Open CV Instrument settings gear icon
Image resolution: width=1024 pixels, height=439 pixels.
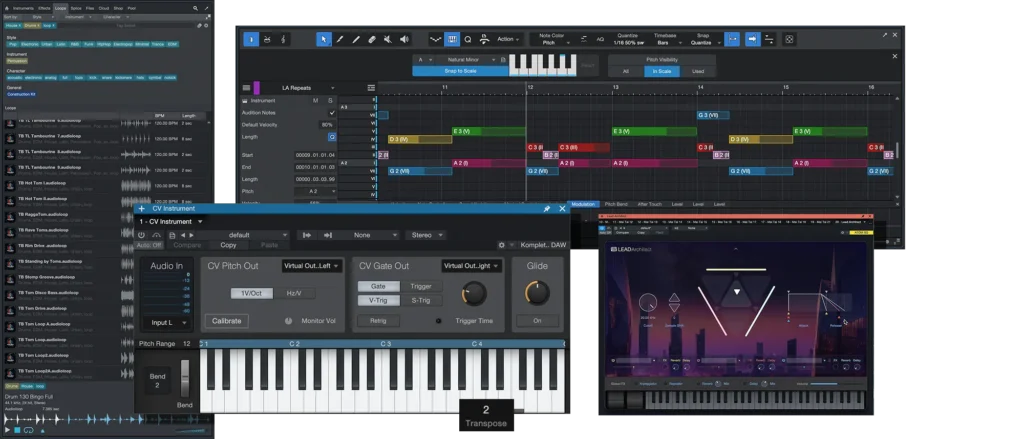(x=501, y=245)
